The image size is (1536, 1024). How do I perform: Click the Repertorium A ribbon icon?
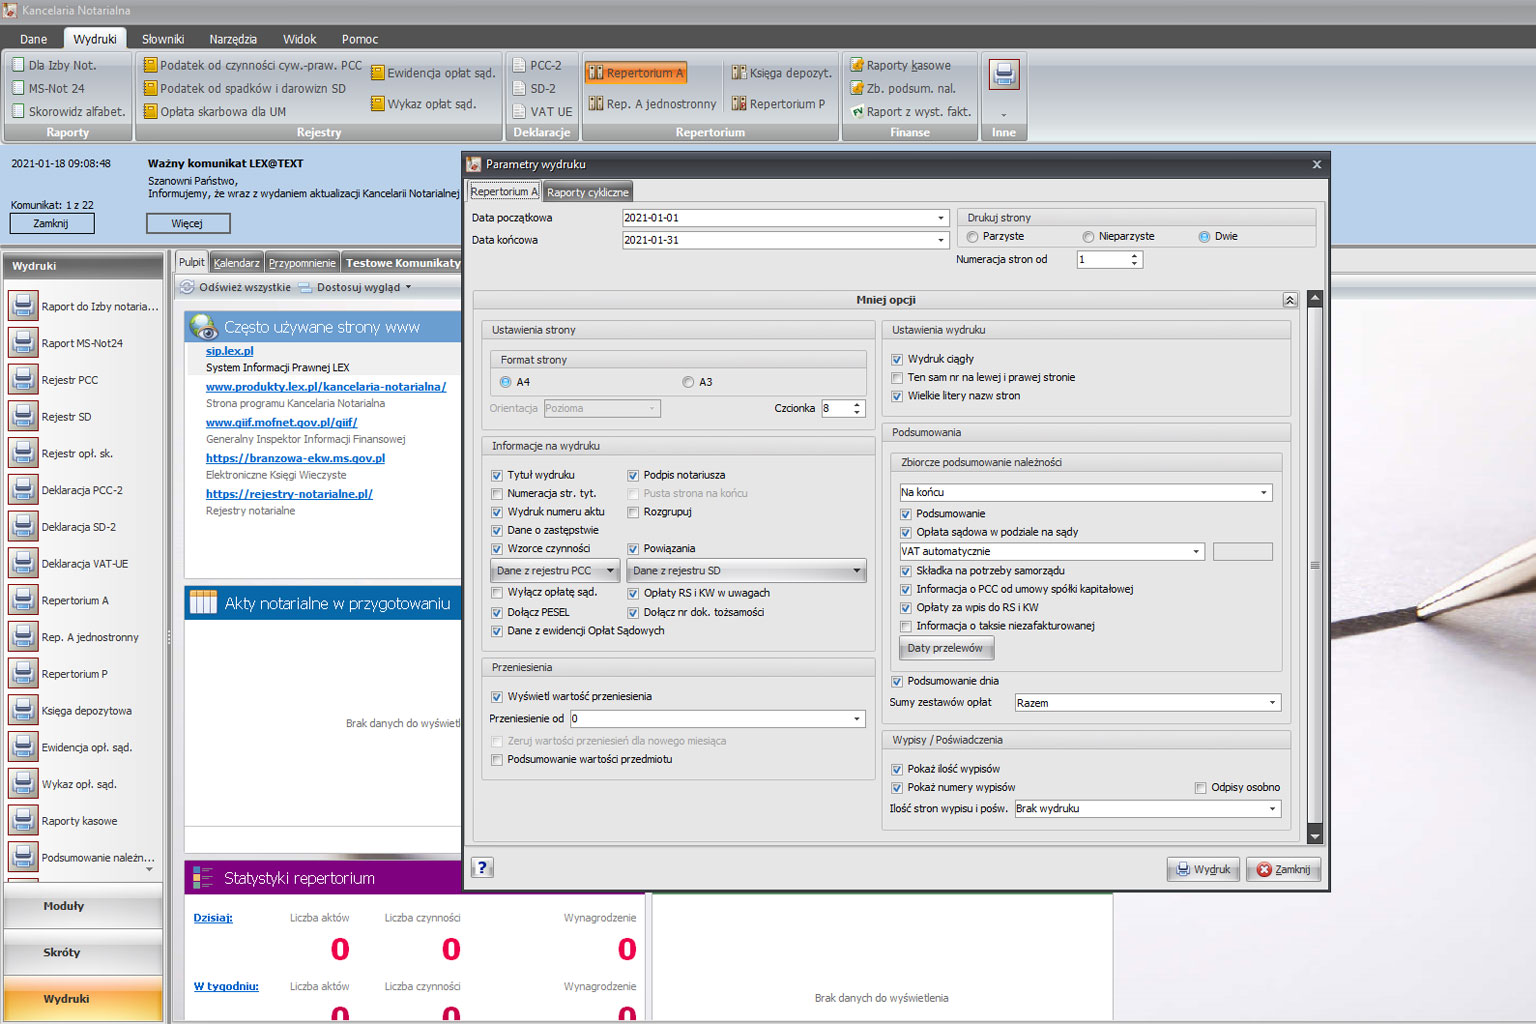pos(596,73)
